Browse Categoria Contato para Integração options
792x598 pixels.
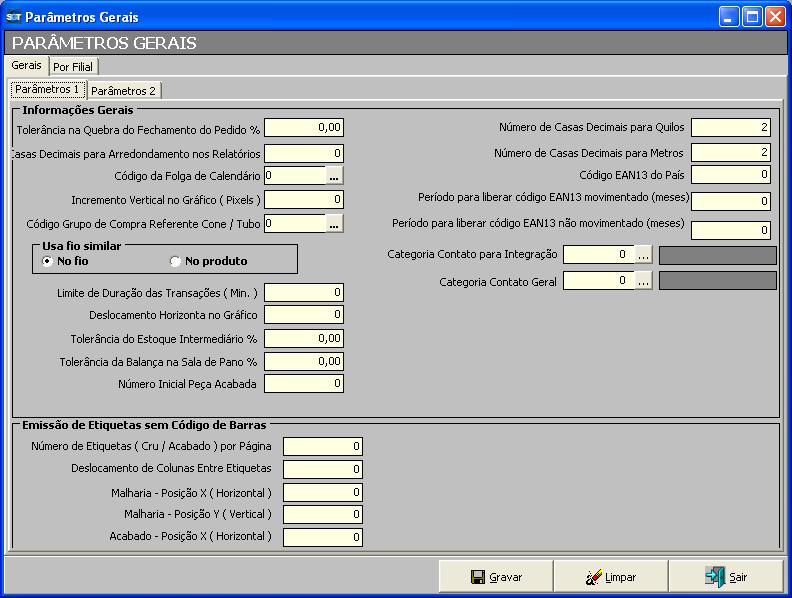[644, 255]
